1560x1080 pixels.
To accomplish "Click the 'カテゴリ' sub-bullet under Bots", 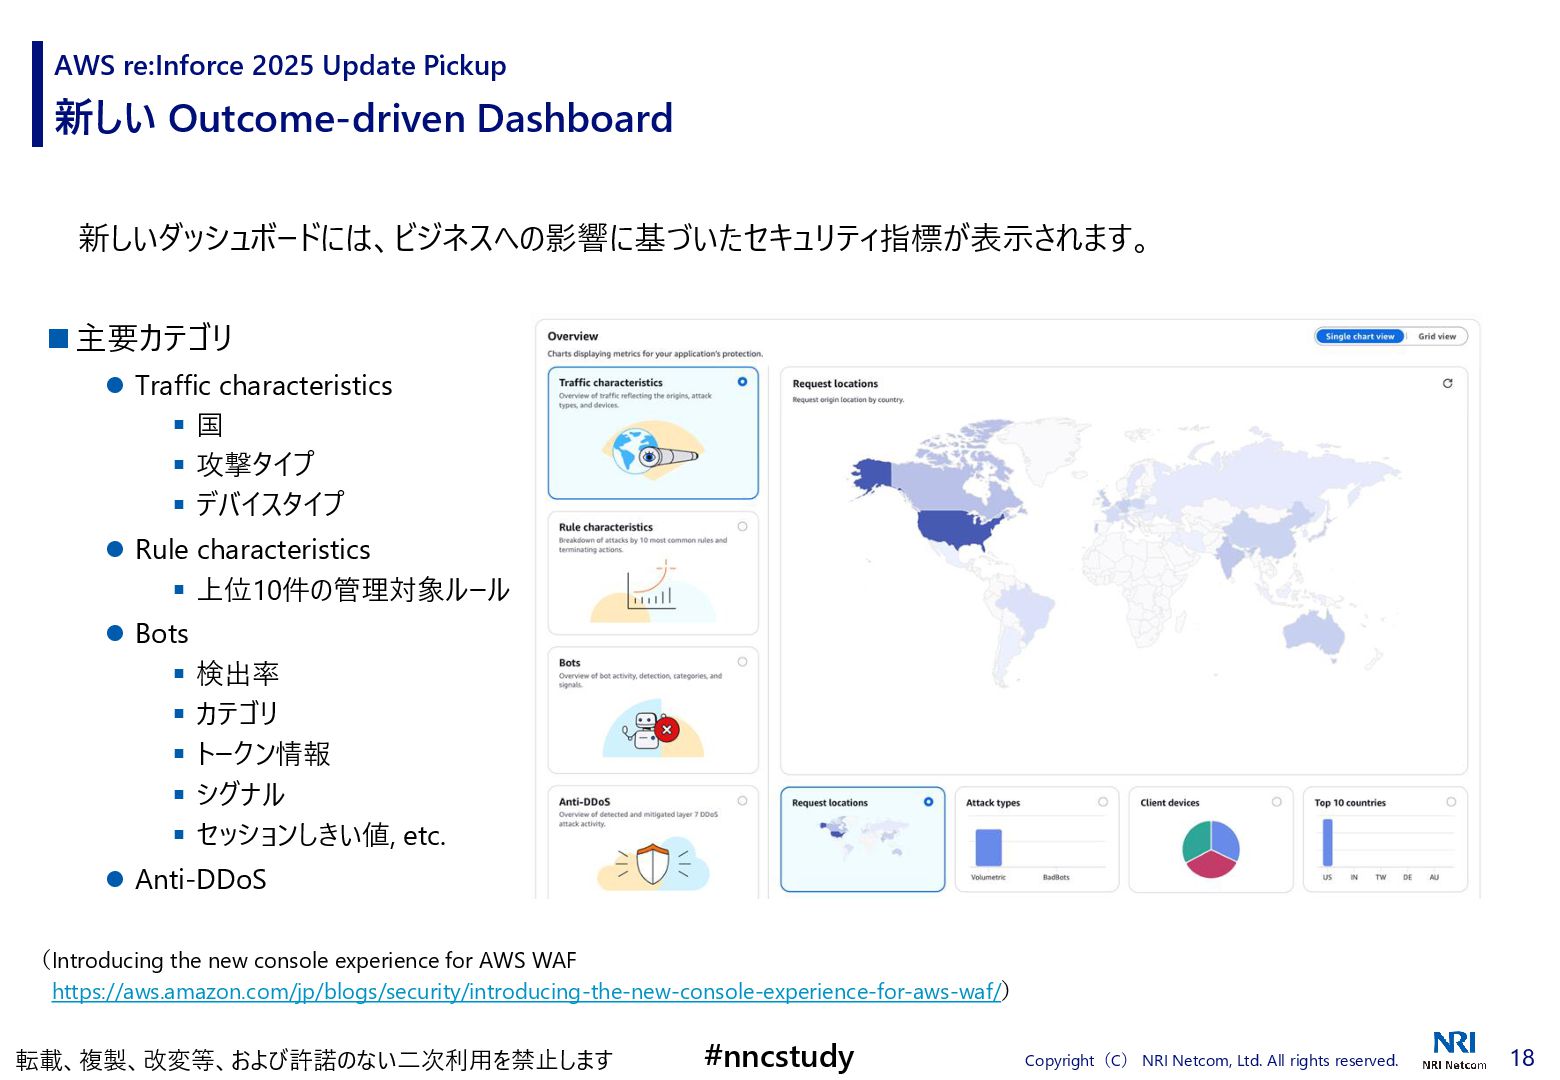I will pos(237,713).
